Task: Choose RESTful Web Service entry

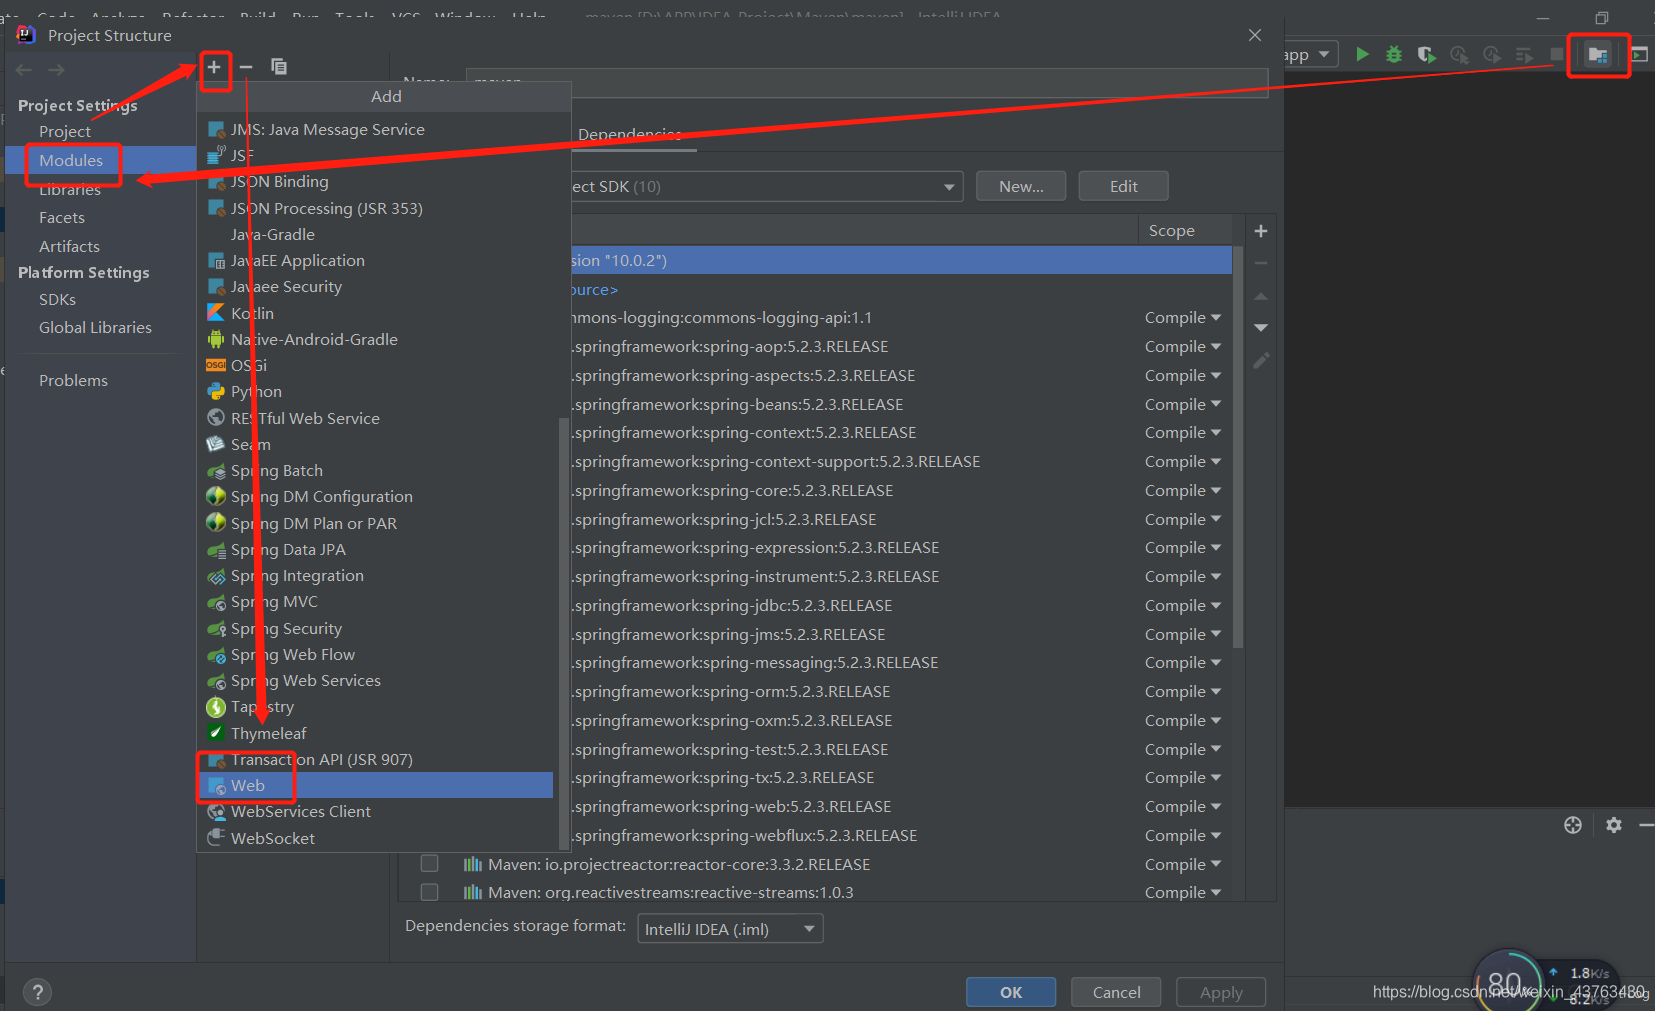Action: point(375,418)
